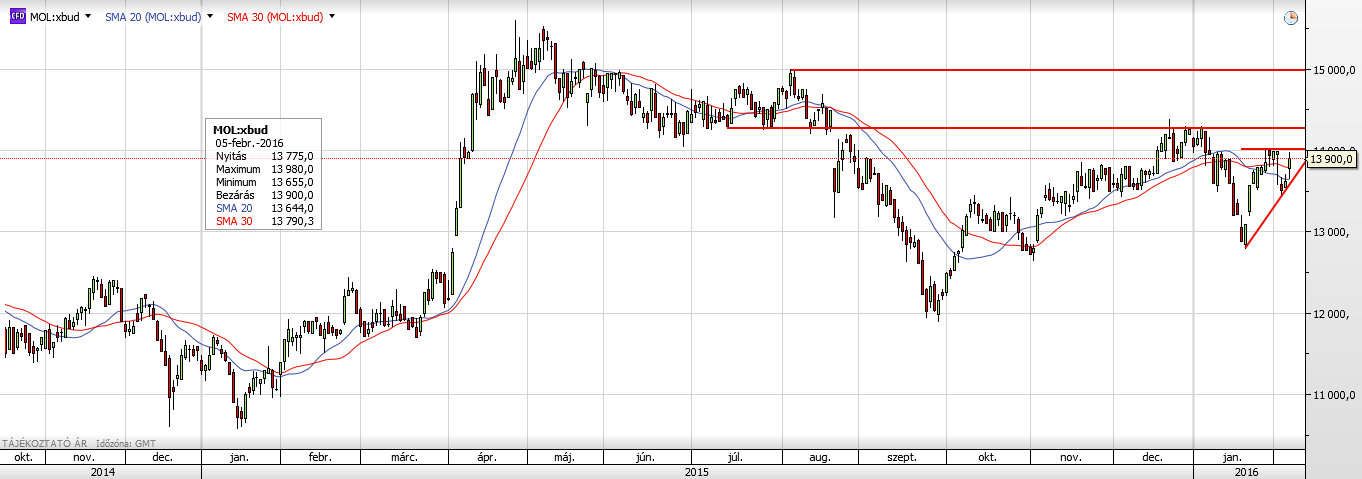Click the 13 900,0 current price tag
This screenshot has height=479, width=1362.
coord(1331,159)
